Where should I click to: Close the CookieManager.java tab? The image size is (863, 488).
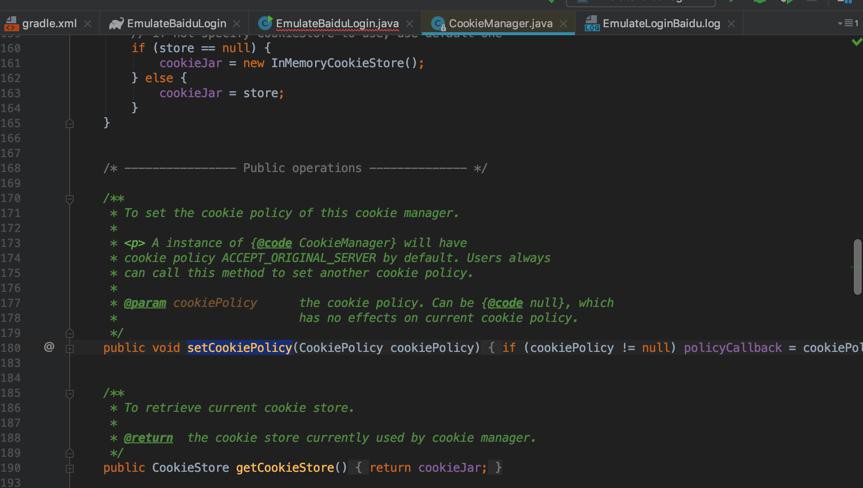click(564, 24)
